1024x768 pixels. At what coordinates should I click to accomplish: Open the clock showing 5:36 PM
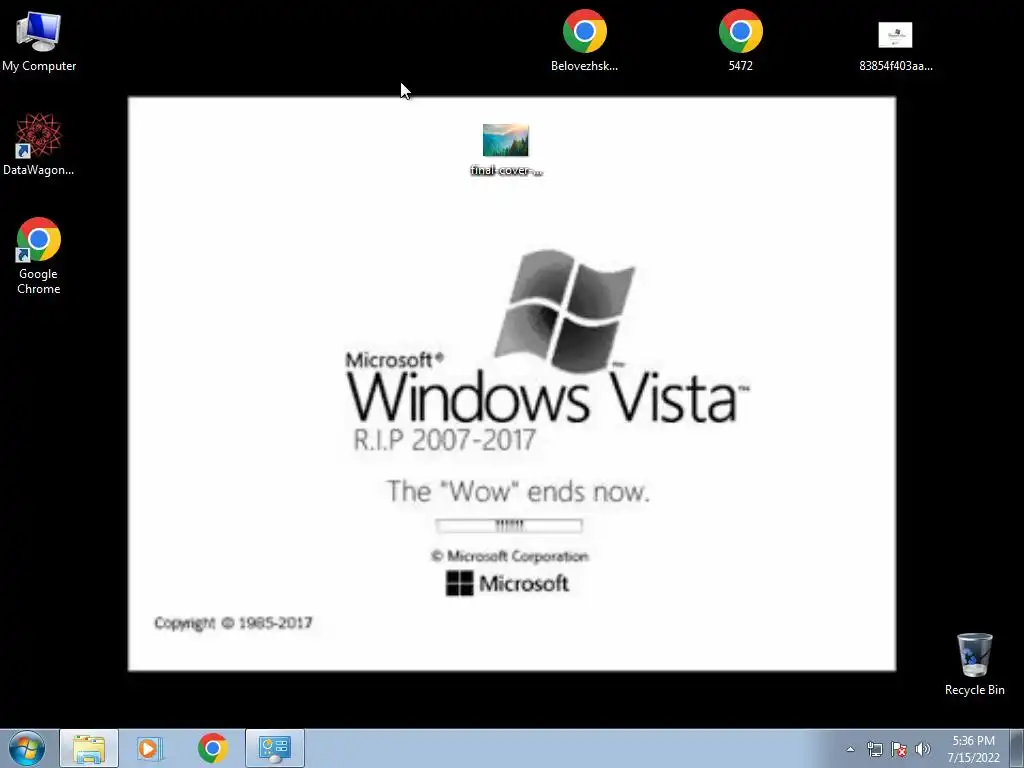973,749
